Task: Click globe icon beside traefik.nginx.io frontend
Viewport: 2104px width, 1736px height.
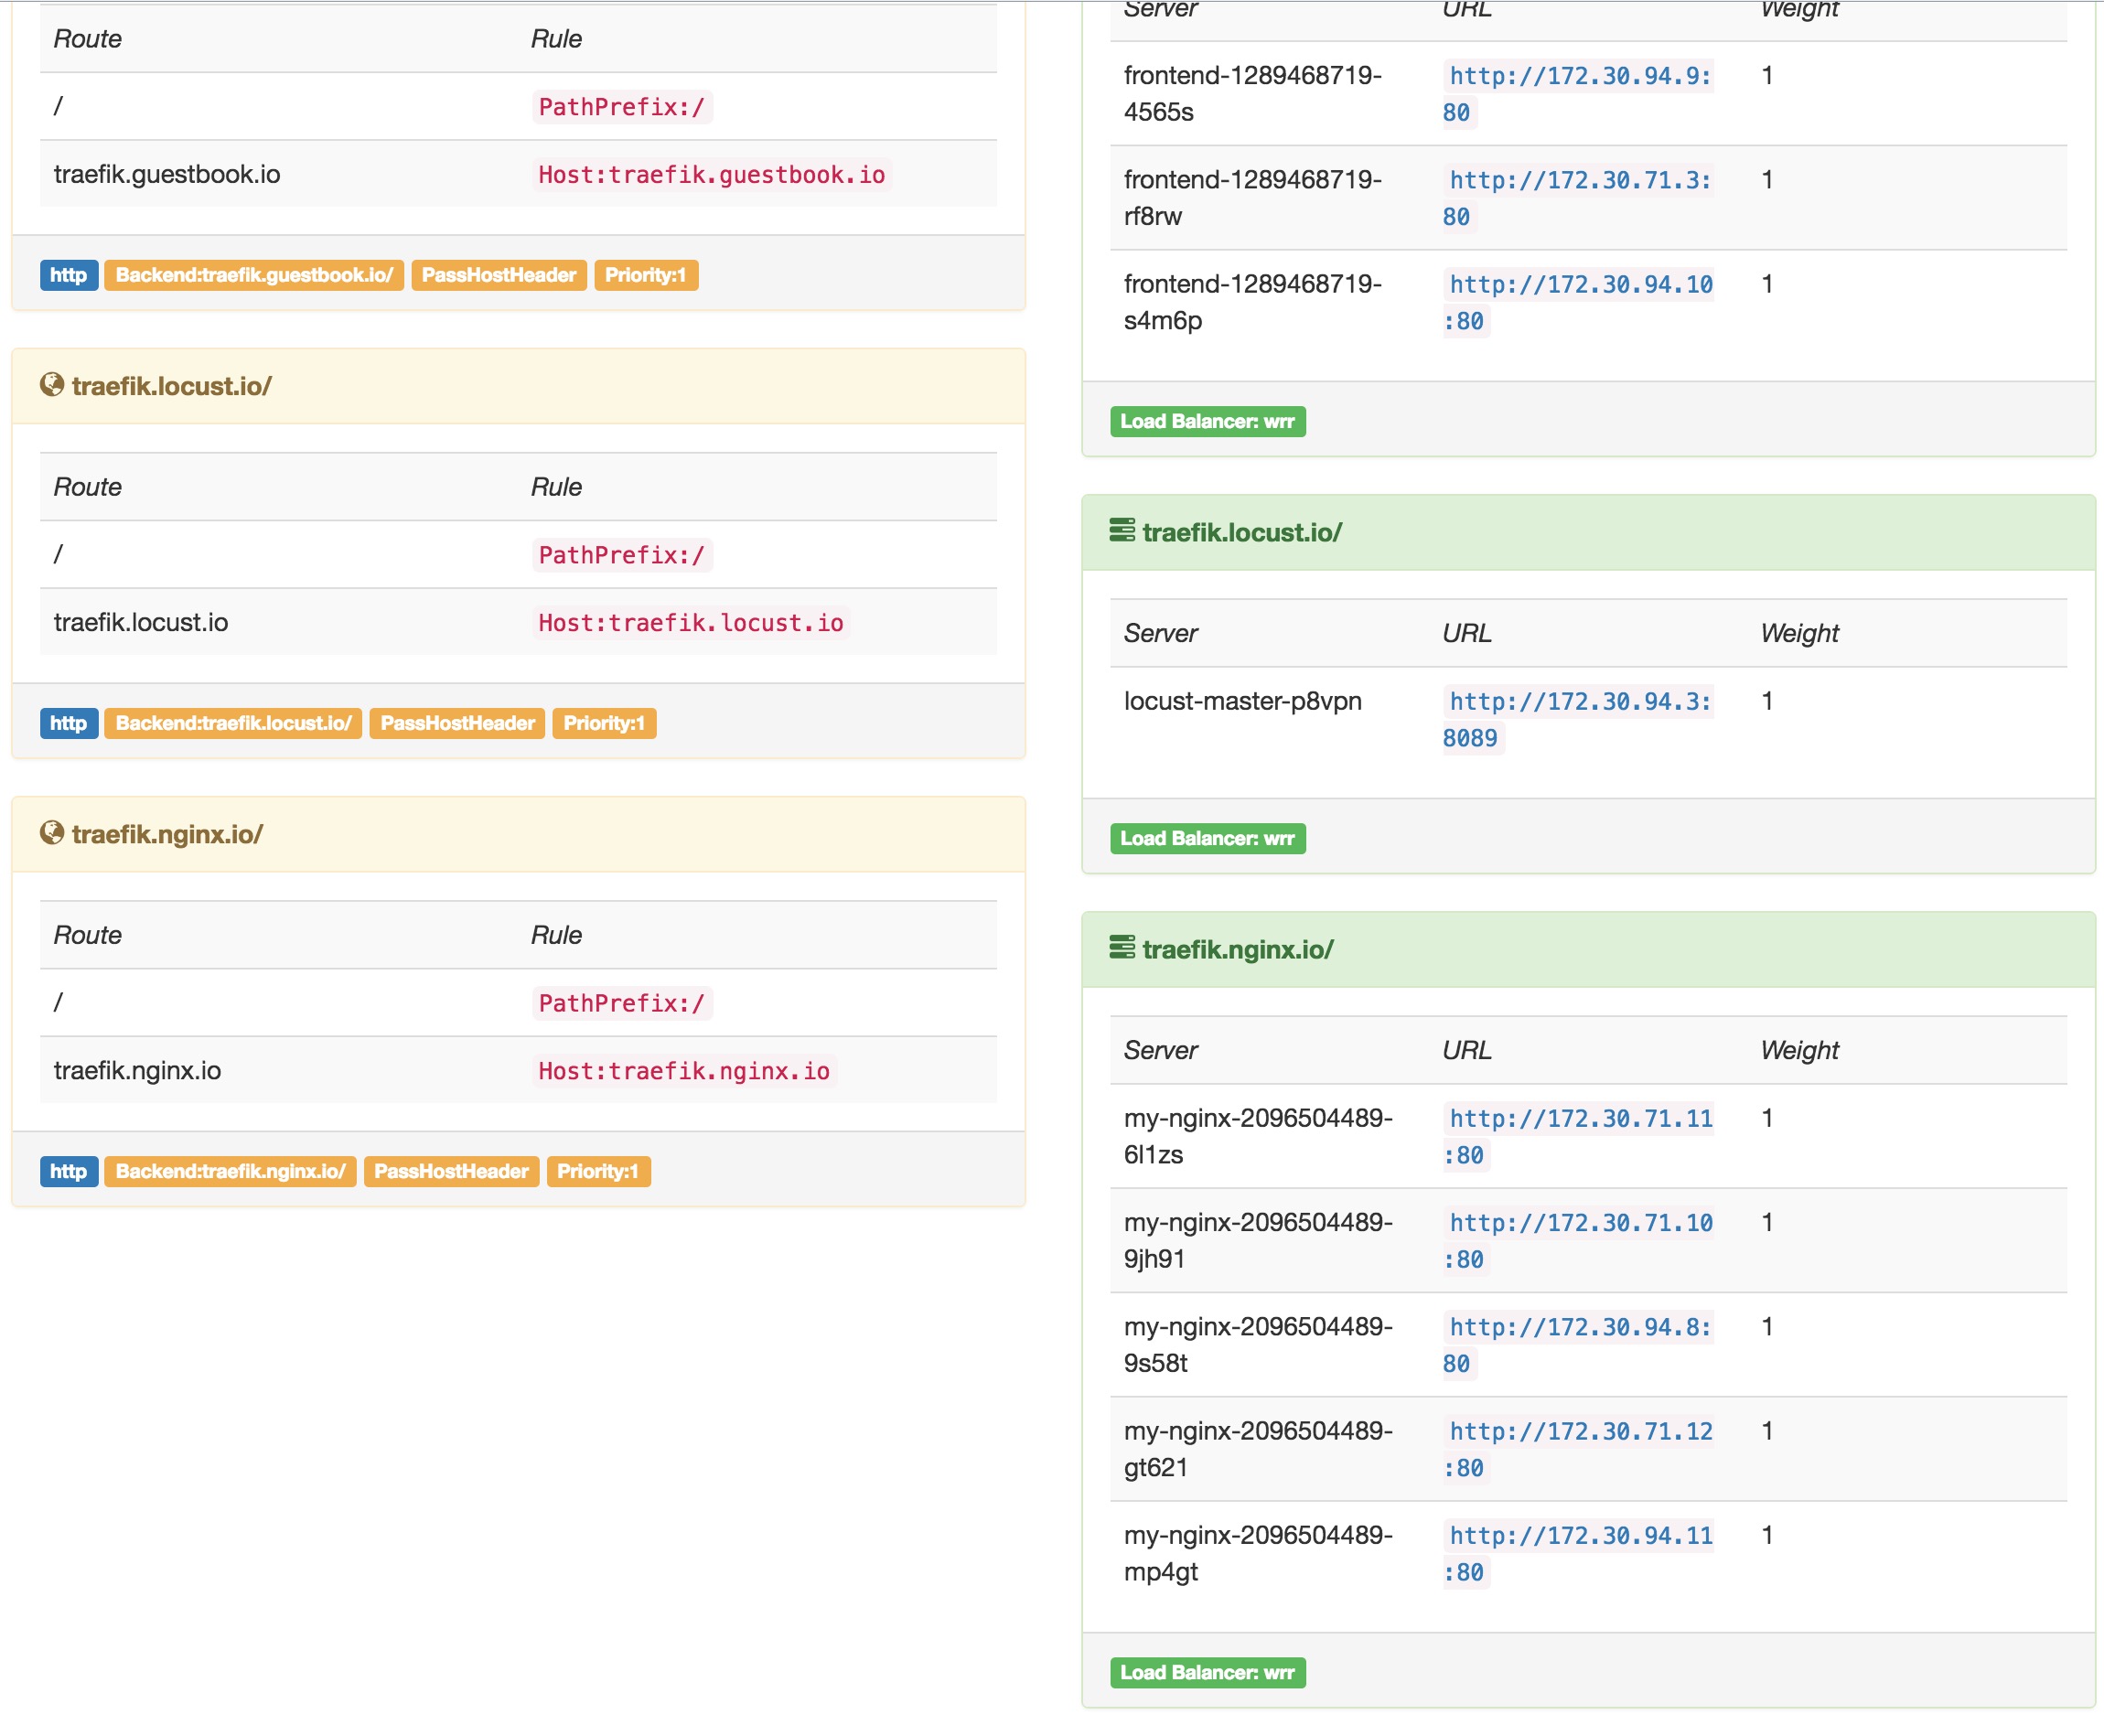Action: (x=52, y=833)
